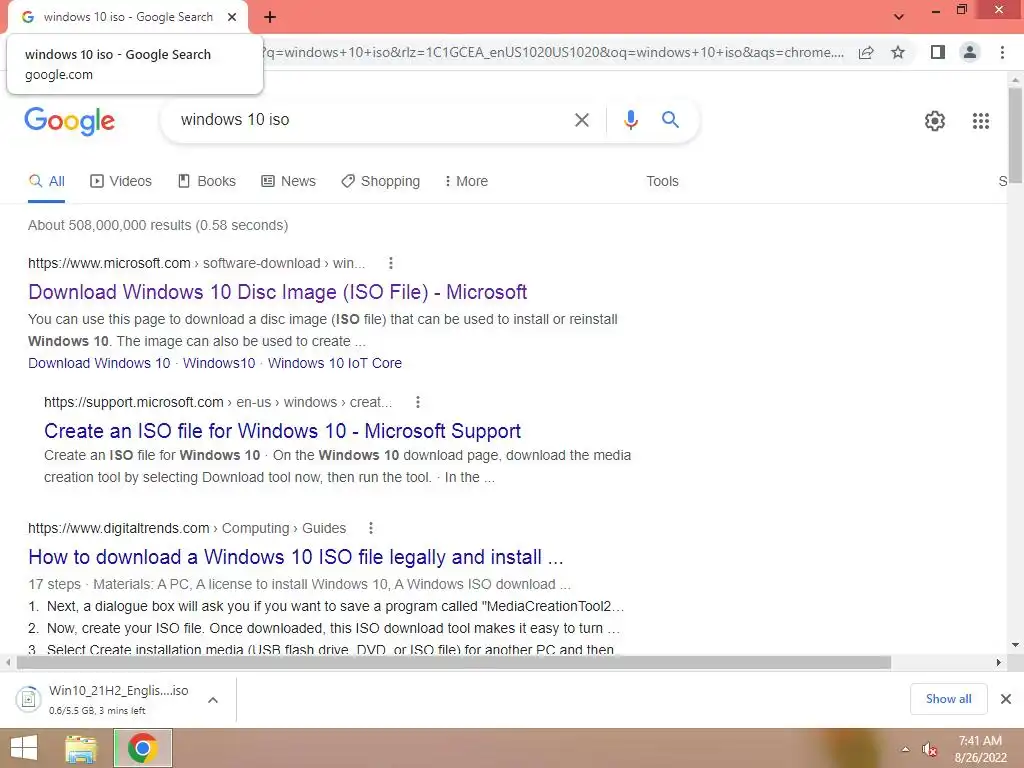
Task: Open the Google apps grid
Action: (x=980, y=121)
